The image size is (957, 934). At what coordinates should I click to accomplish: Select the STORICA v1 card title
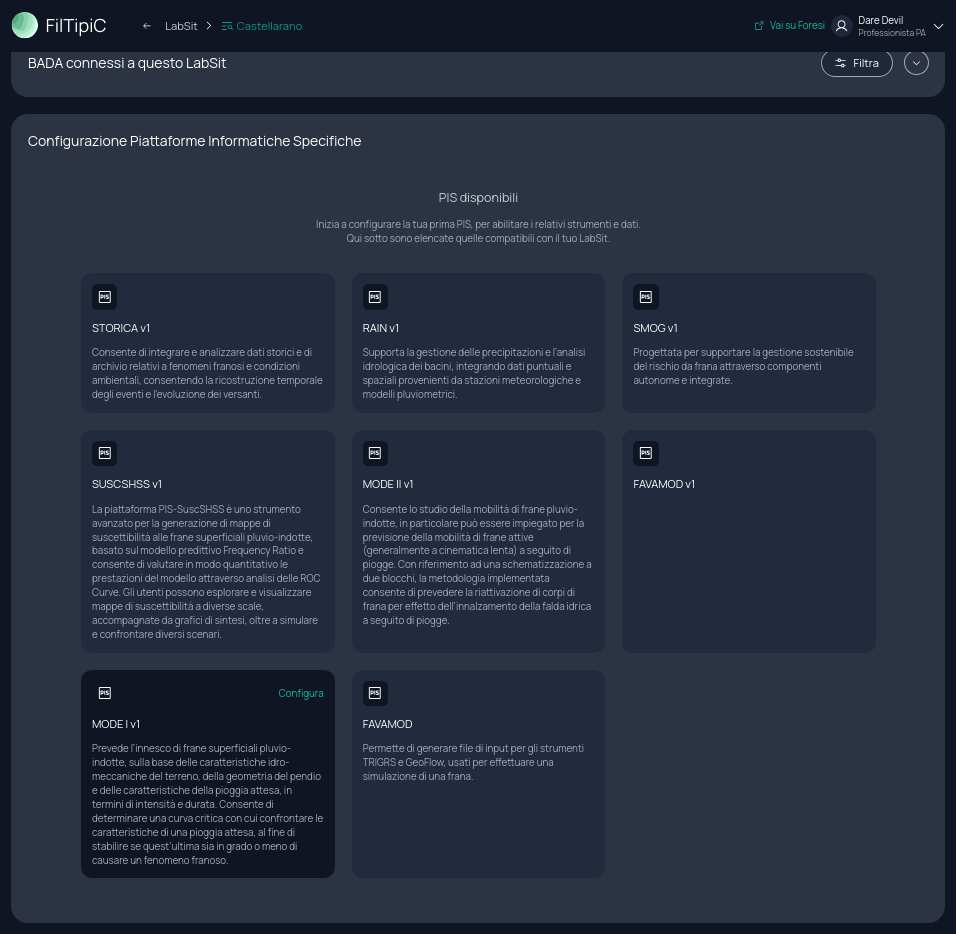121,328
